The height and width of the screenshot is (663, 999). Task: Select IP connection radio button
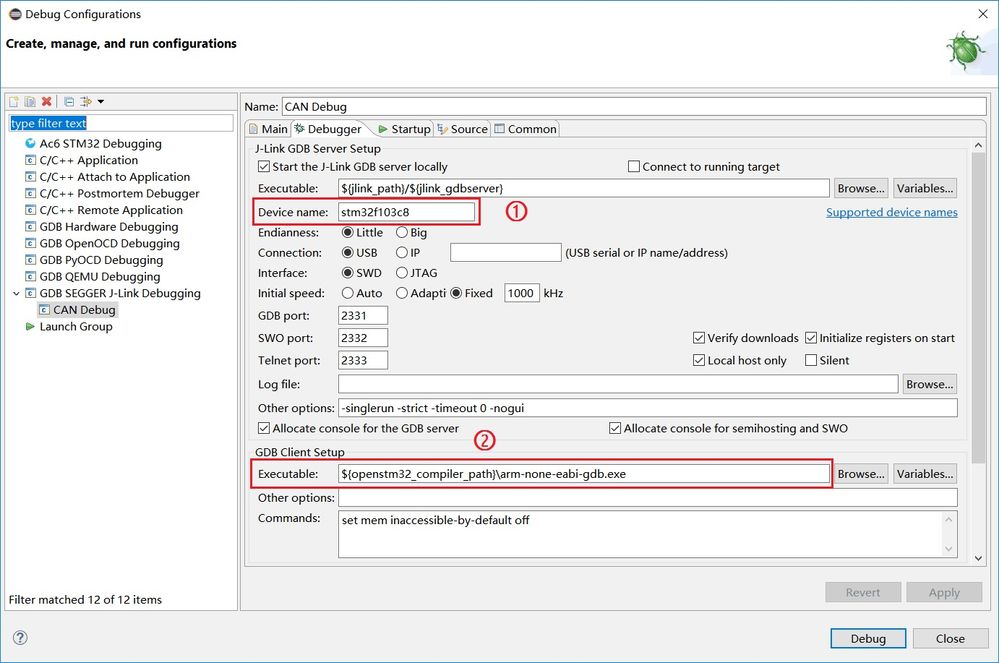point(402,253)
